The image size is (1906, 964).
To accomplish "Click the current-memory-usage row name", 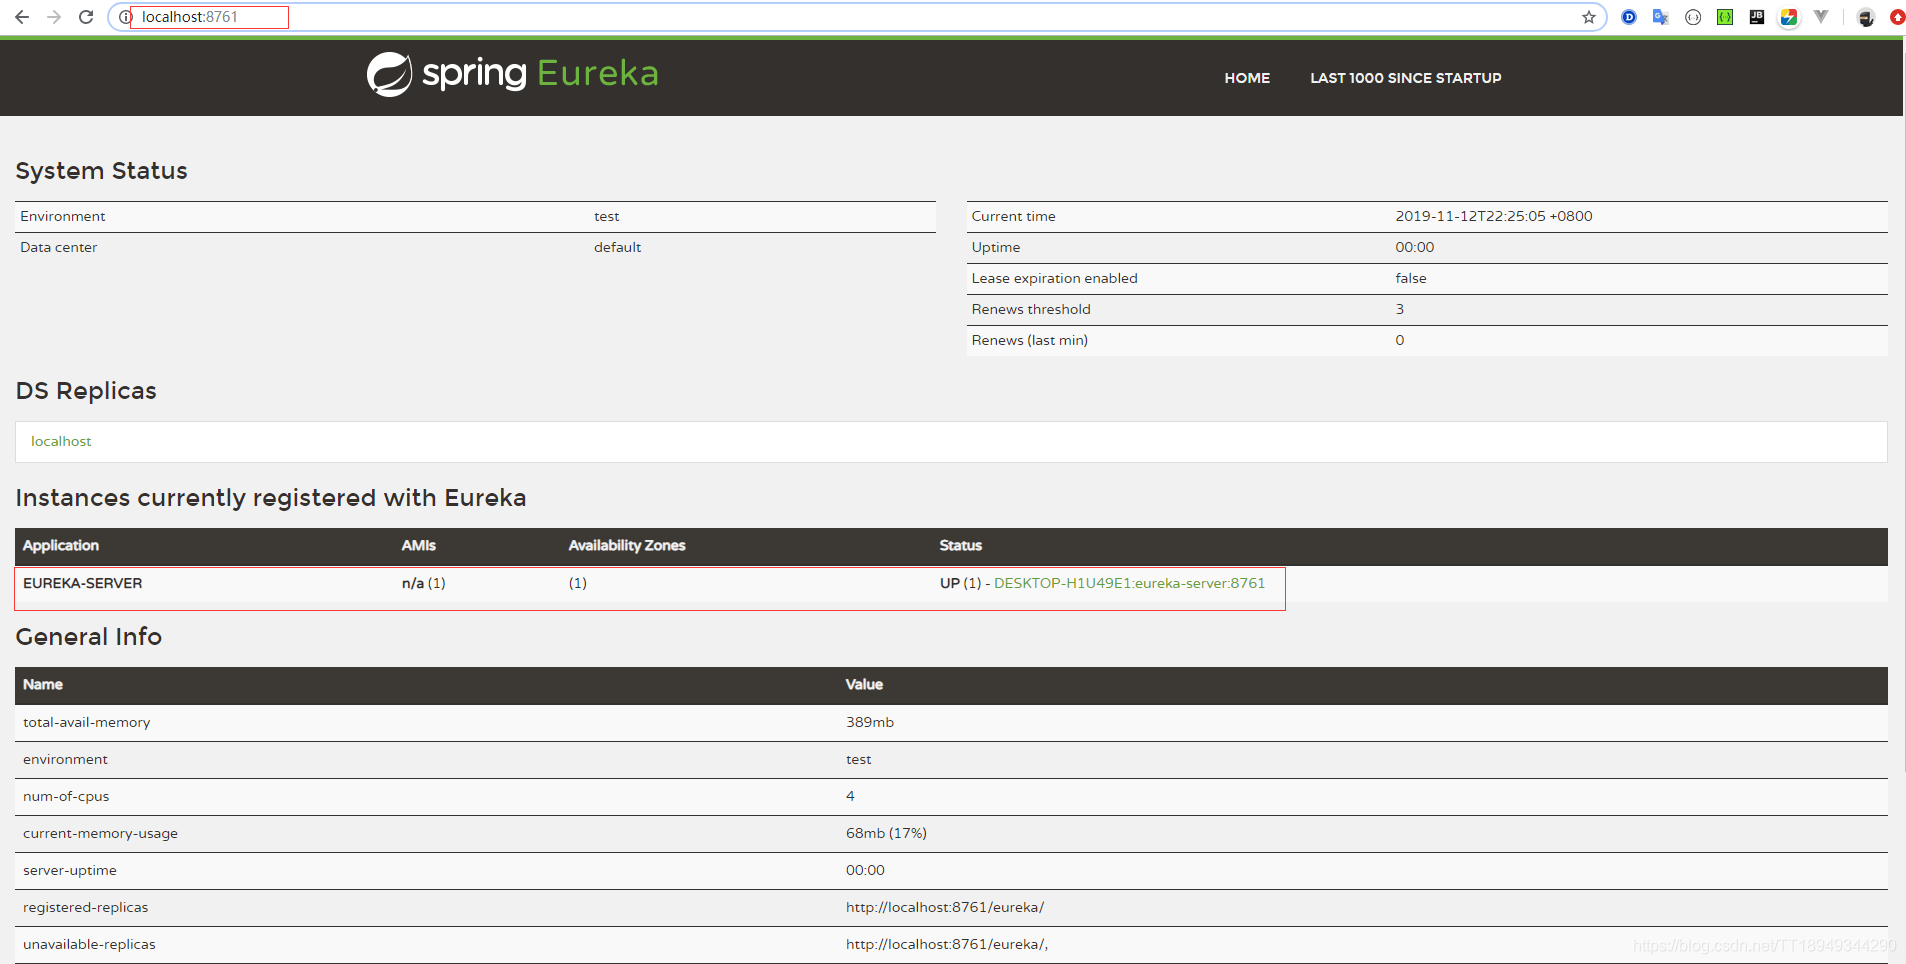I will pyautogui.click(x=100, y=833).
